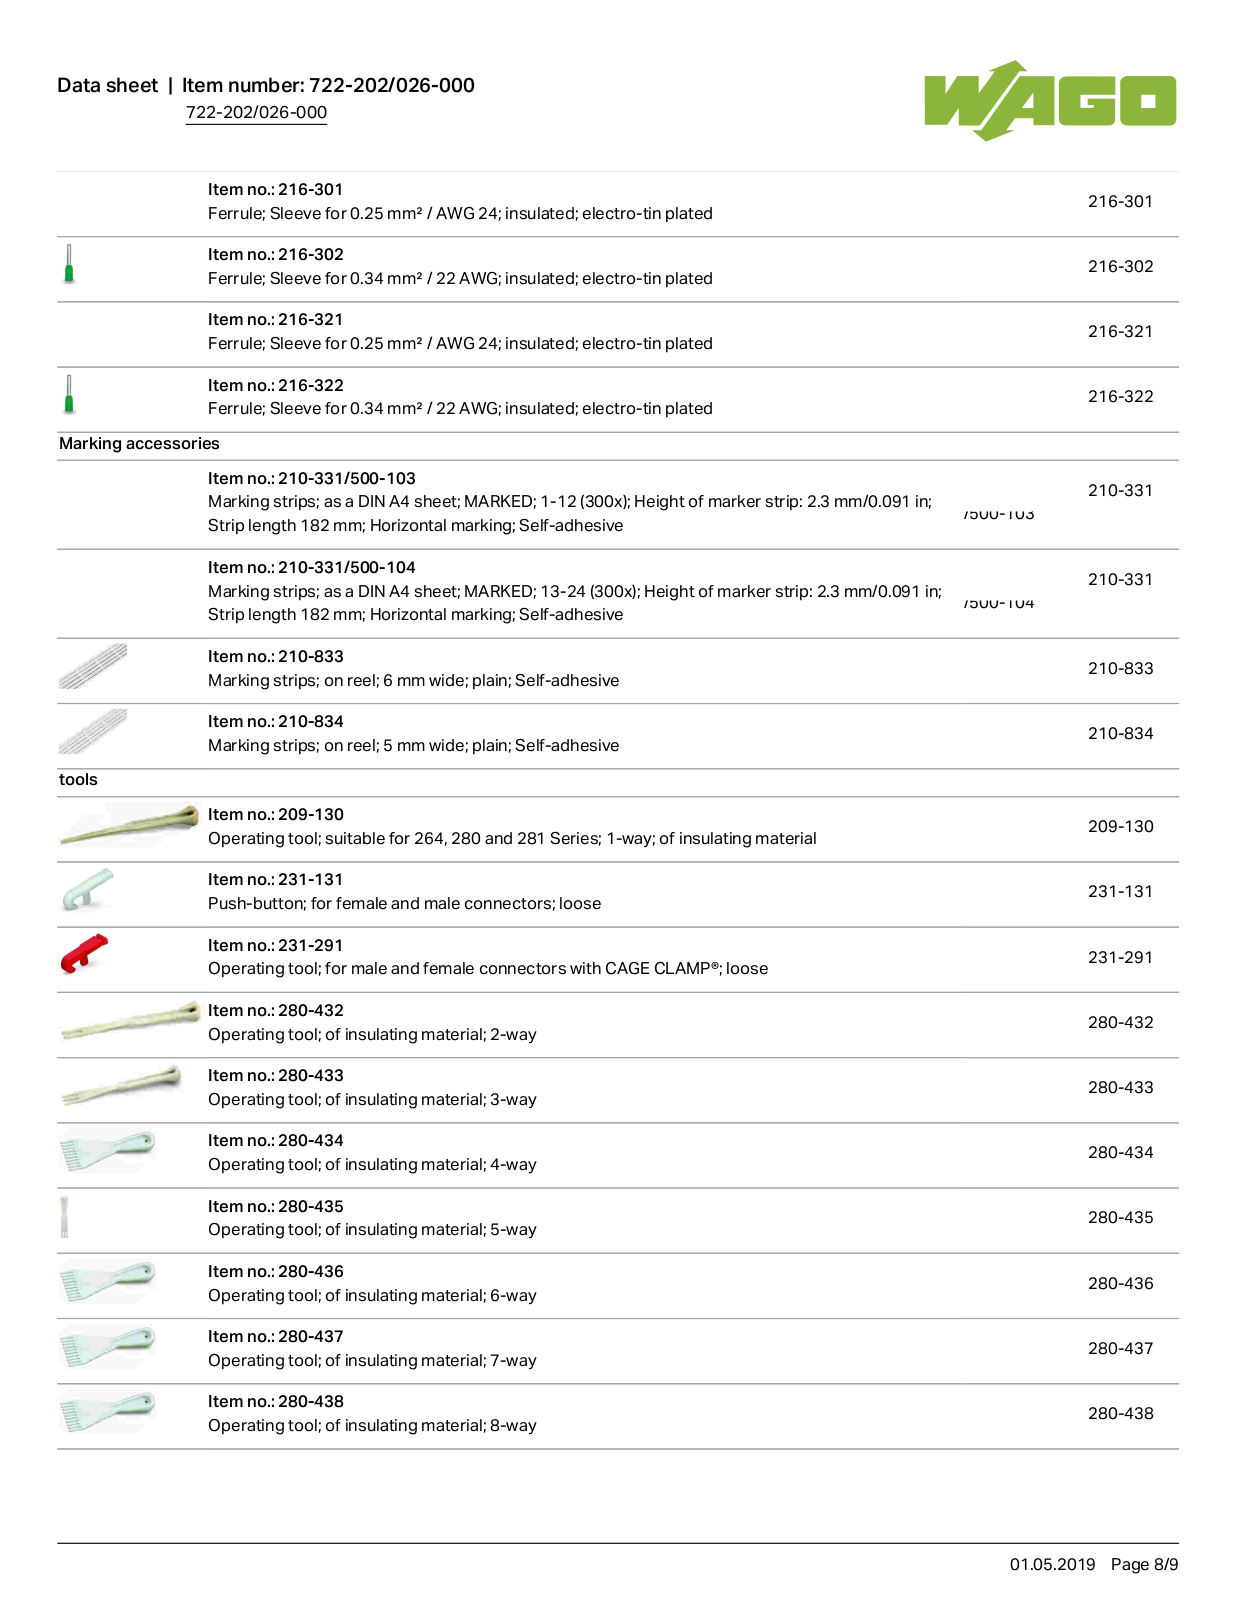
Task: Select the 280-434 4-way tool thumbnail
Action: [107, 1151]
